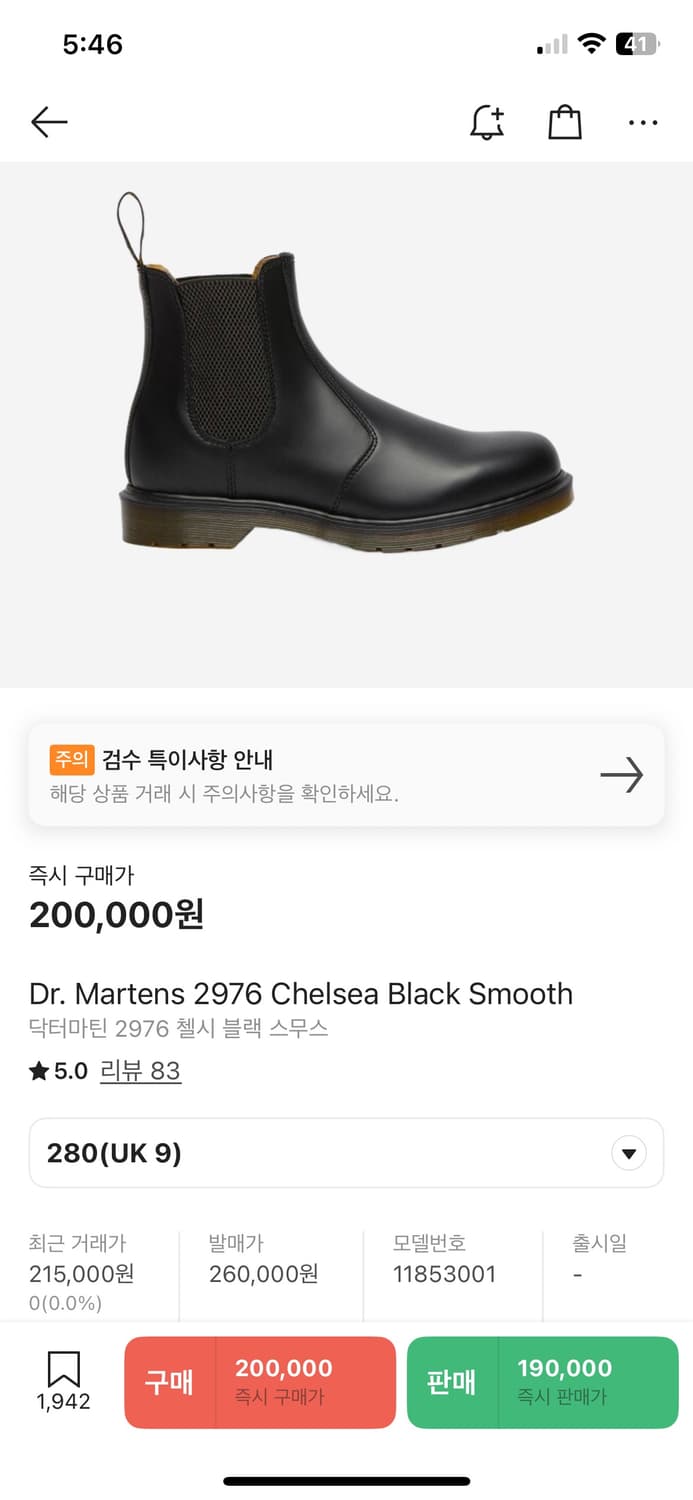Tap the notification bell icon

tap(487, 123)
